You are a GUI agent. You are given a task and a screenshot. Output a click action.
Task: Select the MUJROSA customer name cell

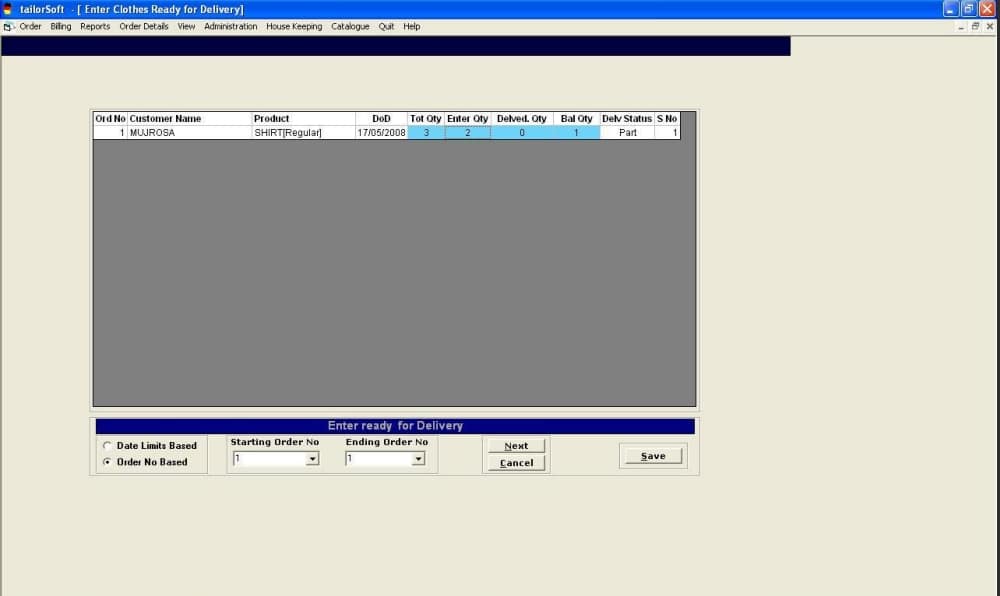189,133
